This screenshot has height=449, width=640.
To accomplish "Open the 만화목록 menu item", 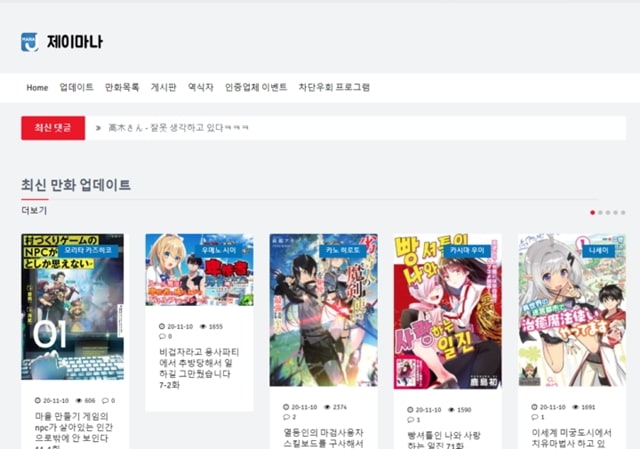I will click(x=122, y=87).
